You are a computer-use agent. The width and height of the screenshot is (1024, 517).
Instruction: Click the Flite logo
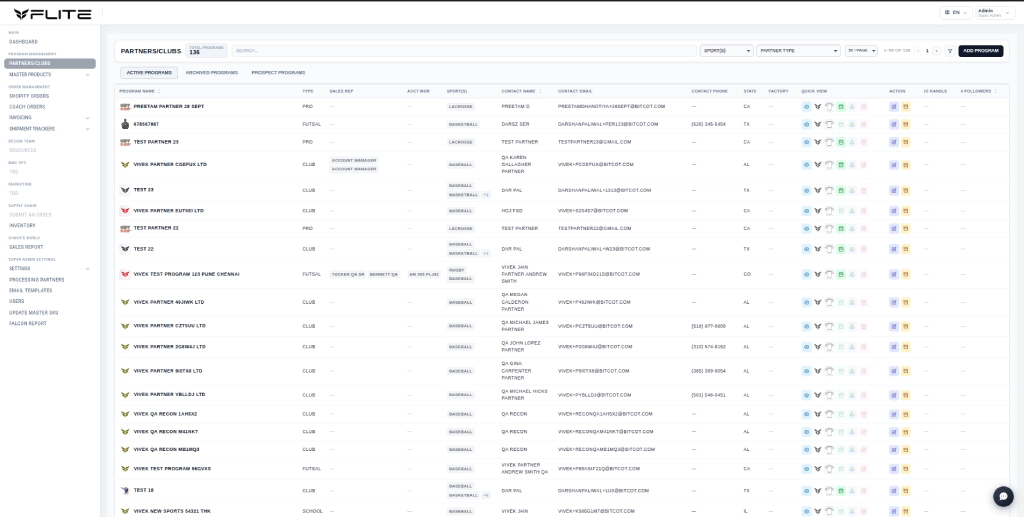point(53,14)
